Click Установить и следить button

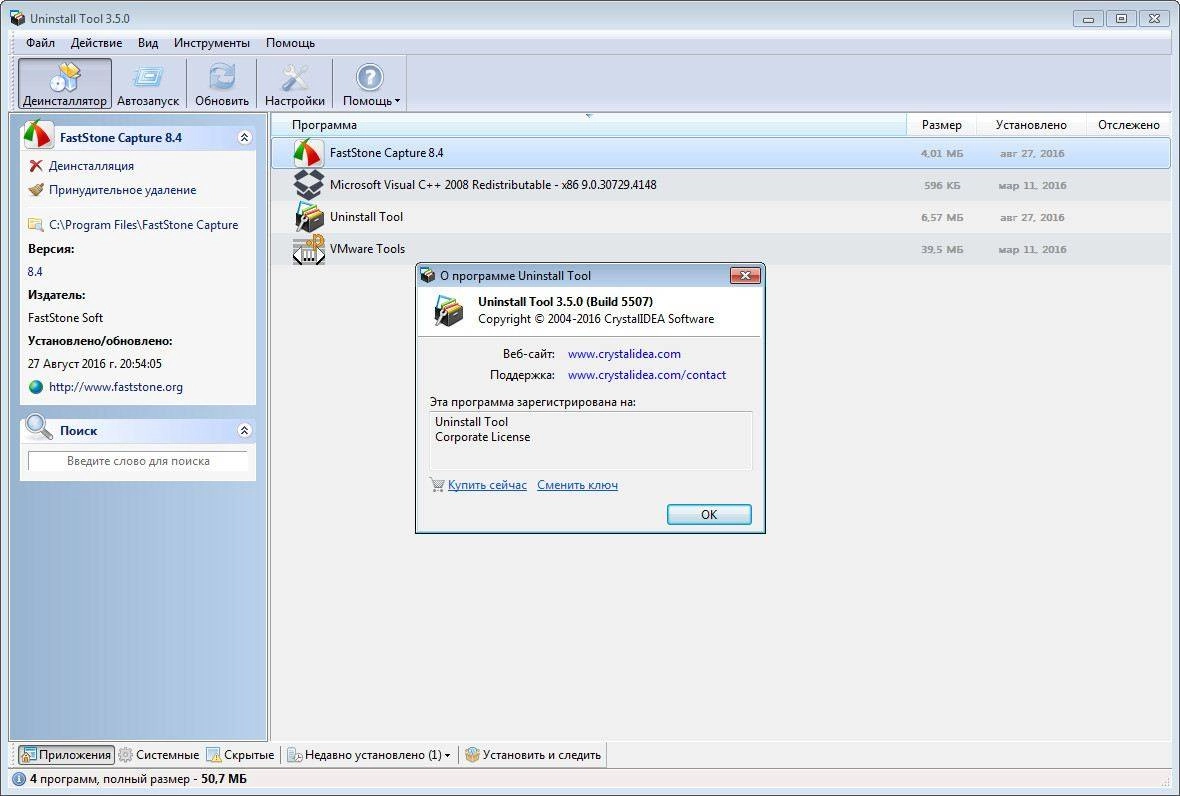[x=534, y=755]
